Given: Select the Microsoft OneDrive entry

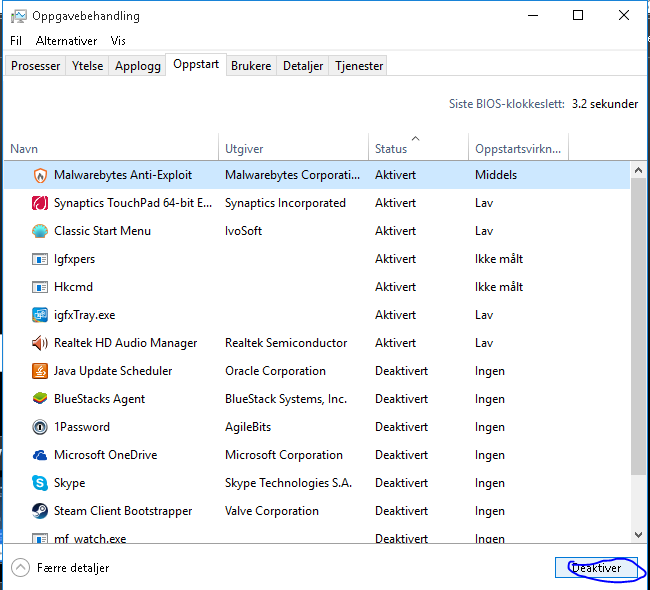Looking at the screenshot, I should click(106, 455).
